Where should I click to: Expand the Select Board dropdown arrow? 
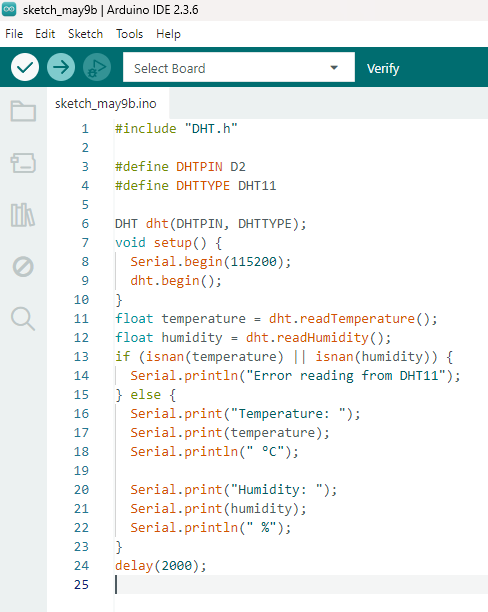(334, 68)
